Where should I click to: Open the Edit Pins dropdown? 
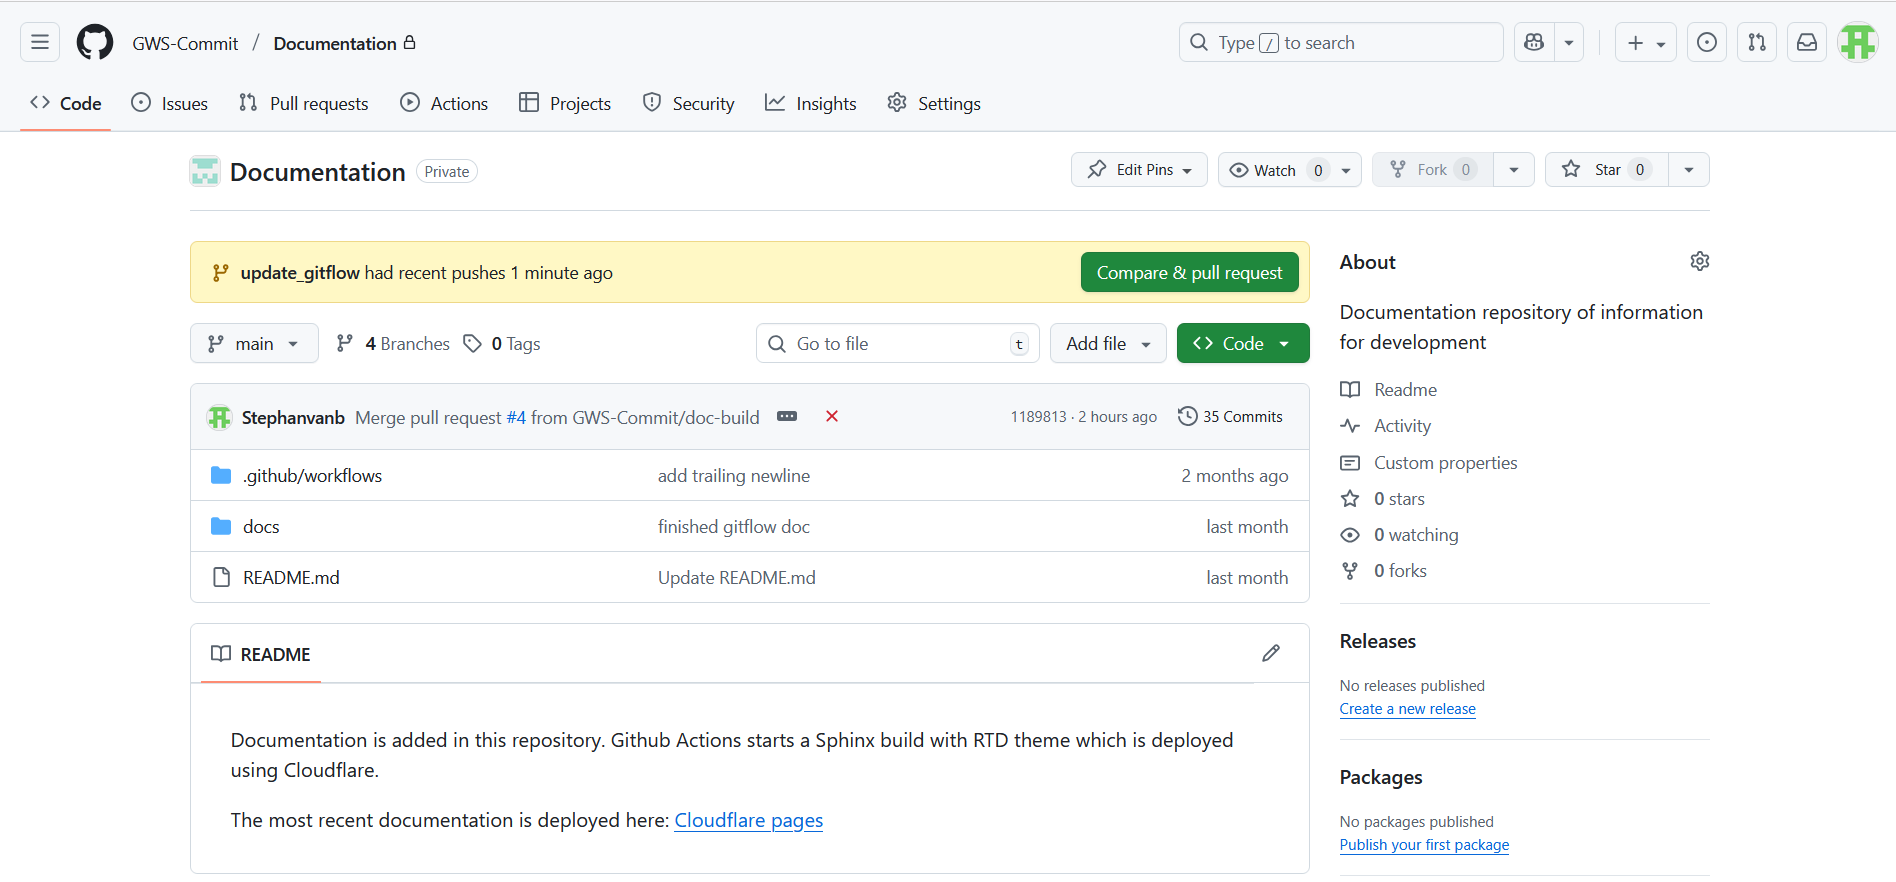tap(1139, 170)
